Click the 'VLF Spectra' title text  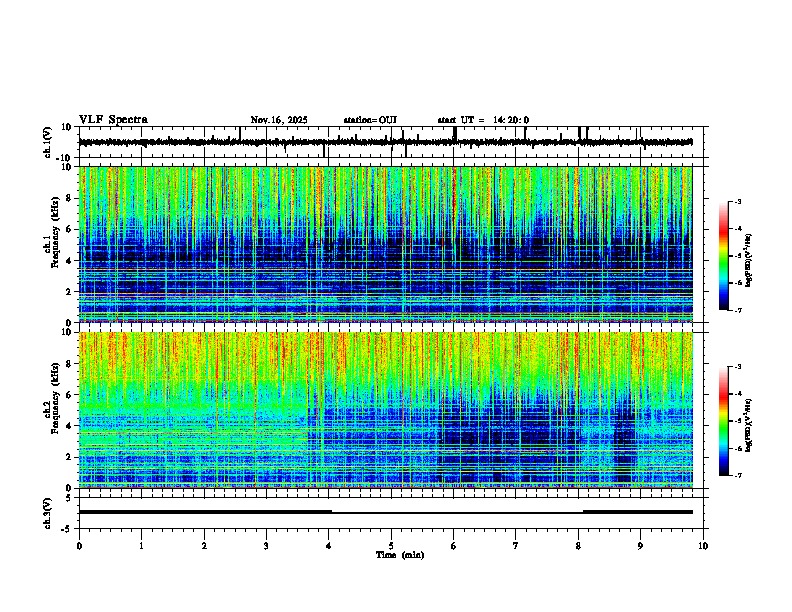tap(113, 119)
